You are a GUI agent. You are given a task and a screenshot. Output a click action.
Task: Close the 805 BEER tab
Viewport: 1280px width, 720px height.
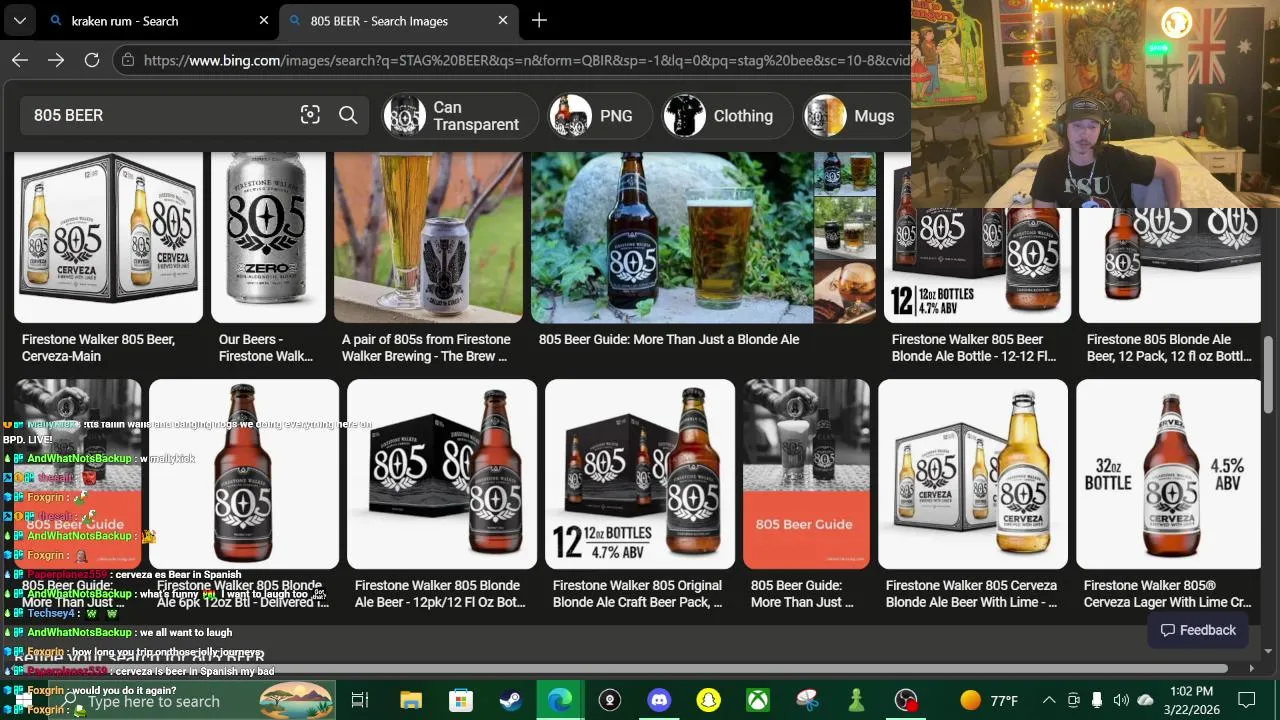503,20
